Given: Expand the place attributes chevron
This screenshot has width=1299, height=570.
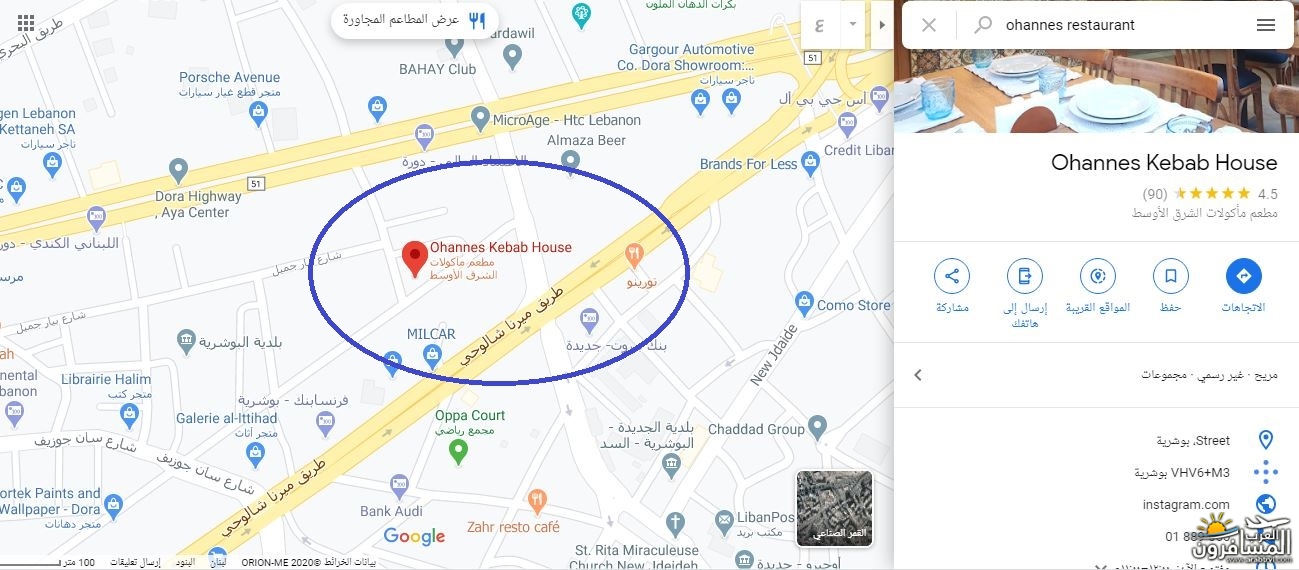Looking at the screenshot, I should [918, 375].
